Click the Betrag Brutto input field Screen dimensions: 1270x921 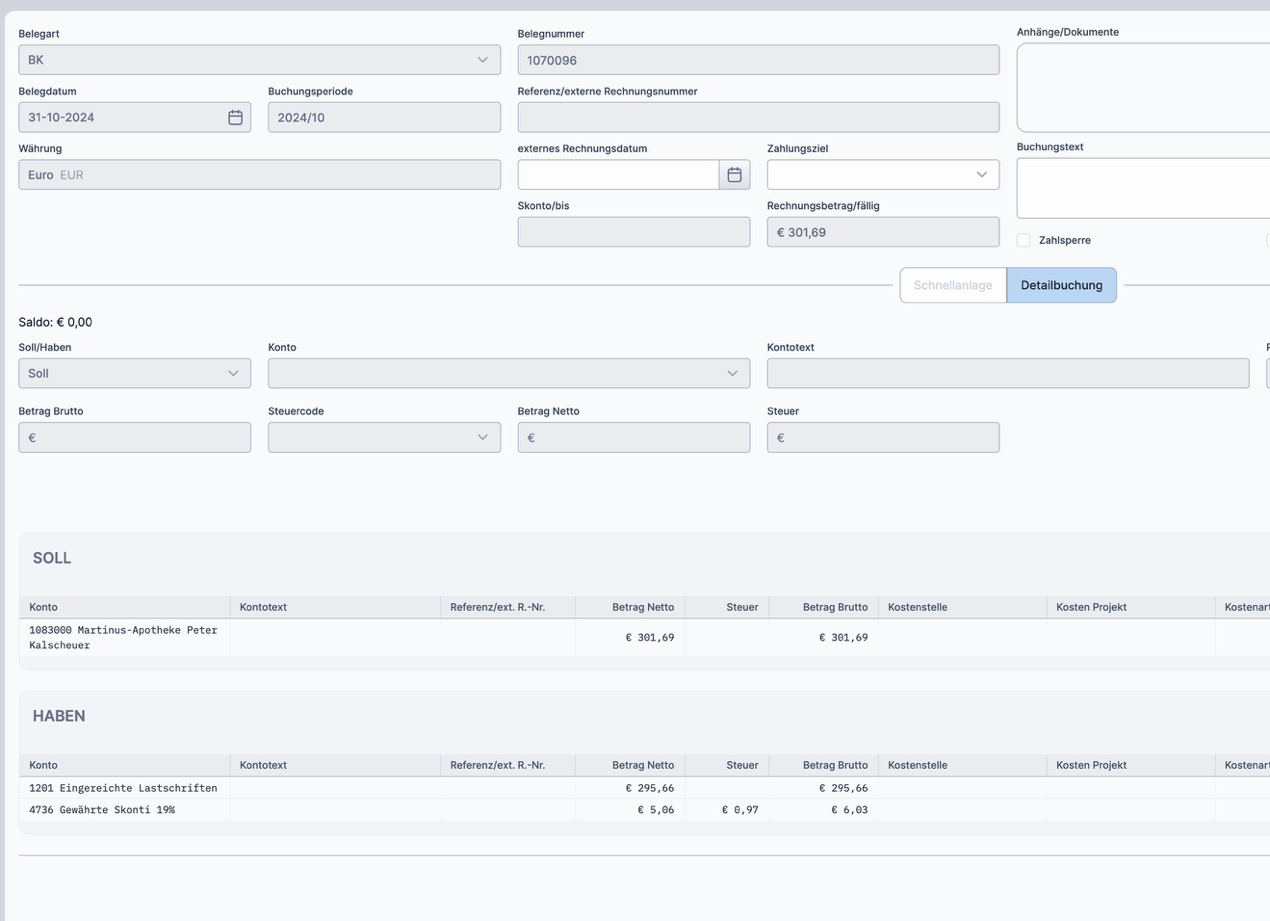[134, 437]
